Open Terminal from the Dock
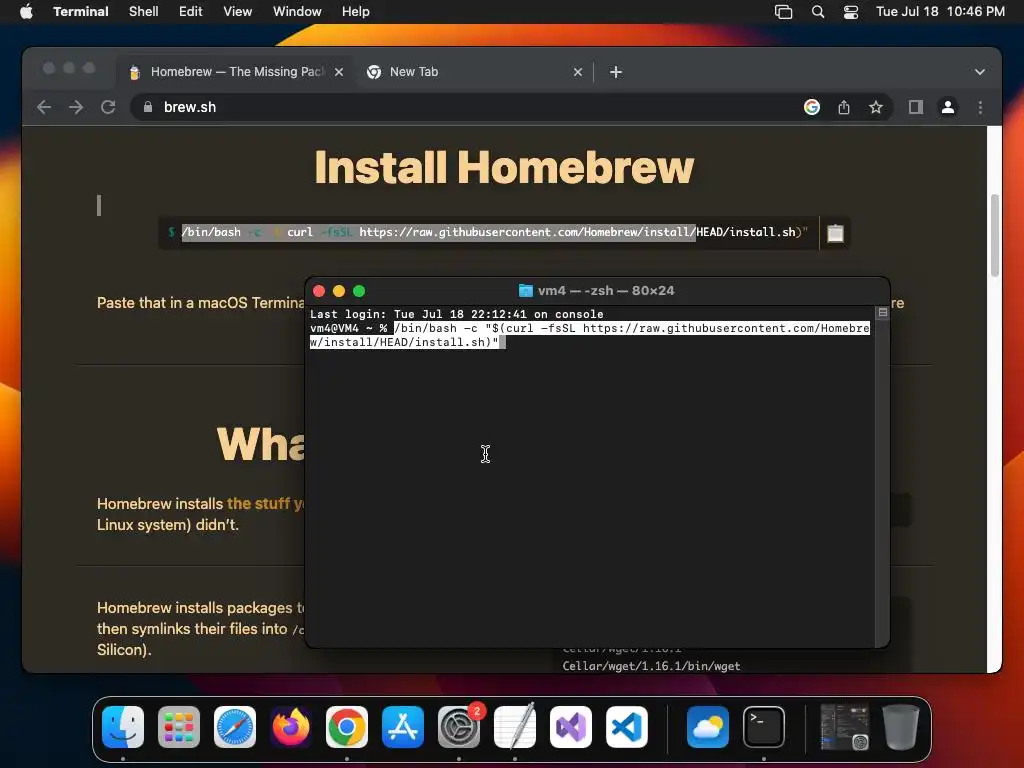 point(764,727)
